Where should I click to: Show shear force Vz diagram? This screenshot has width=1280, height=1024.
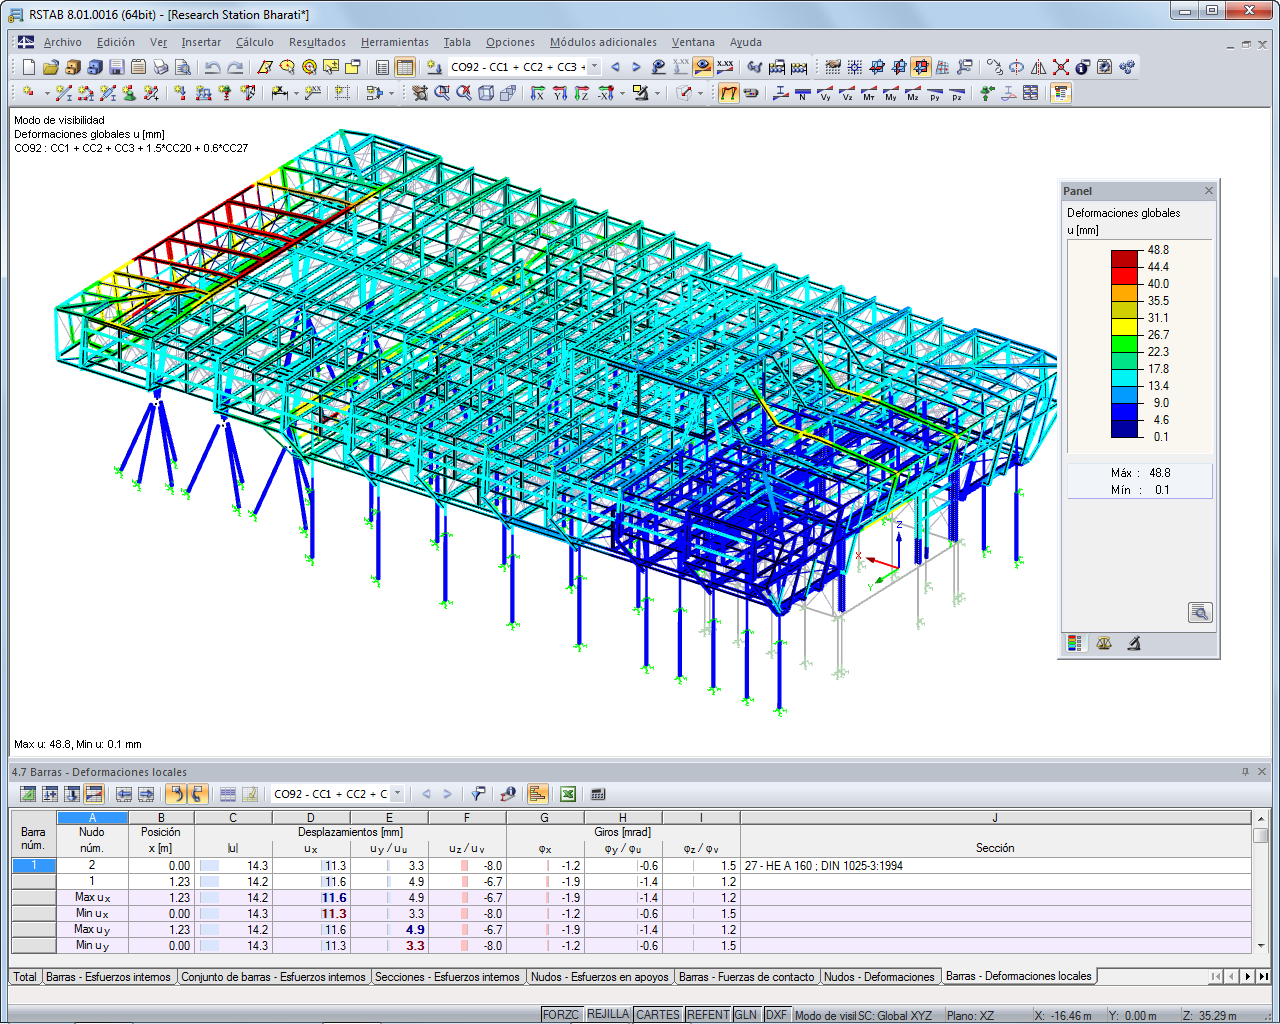847,93
